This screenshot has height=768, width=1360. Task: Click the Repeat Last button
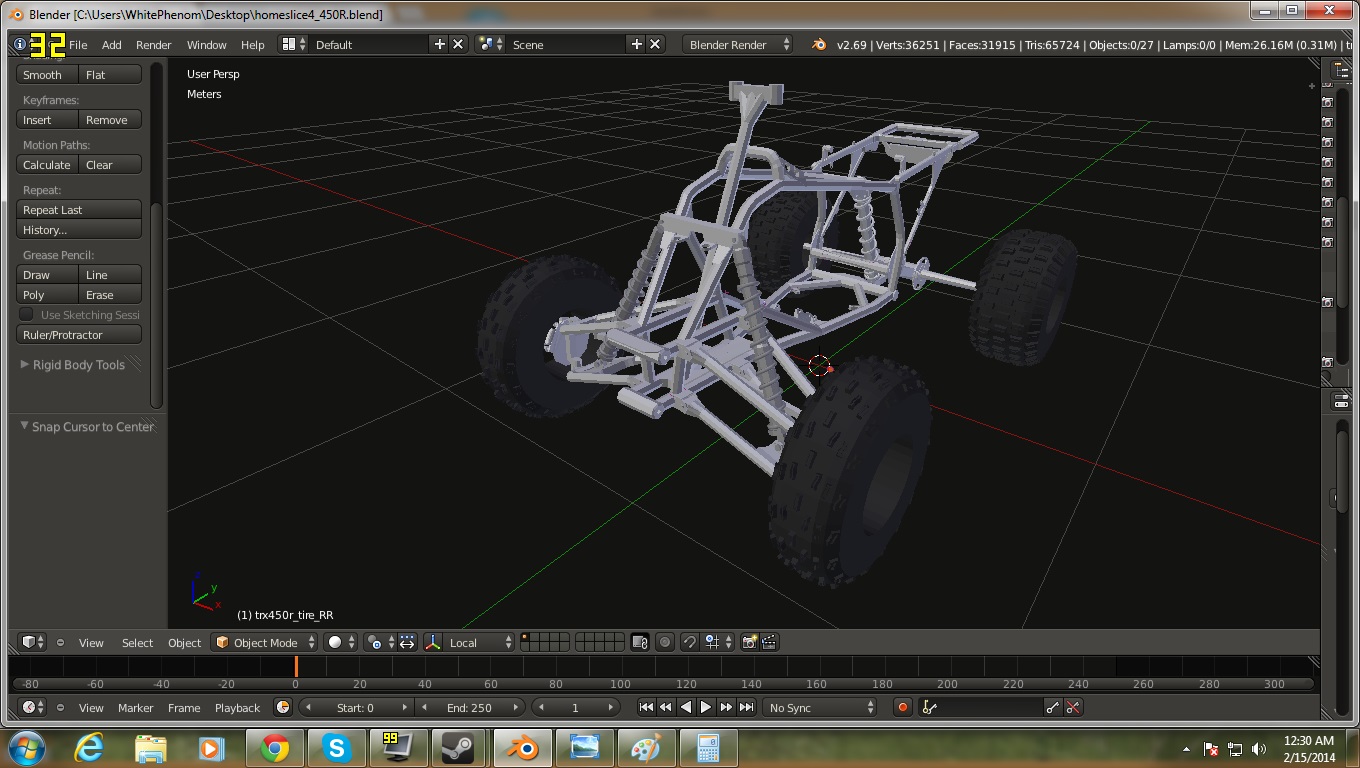[79, 210]
